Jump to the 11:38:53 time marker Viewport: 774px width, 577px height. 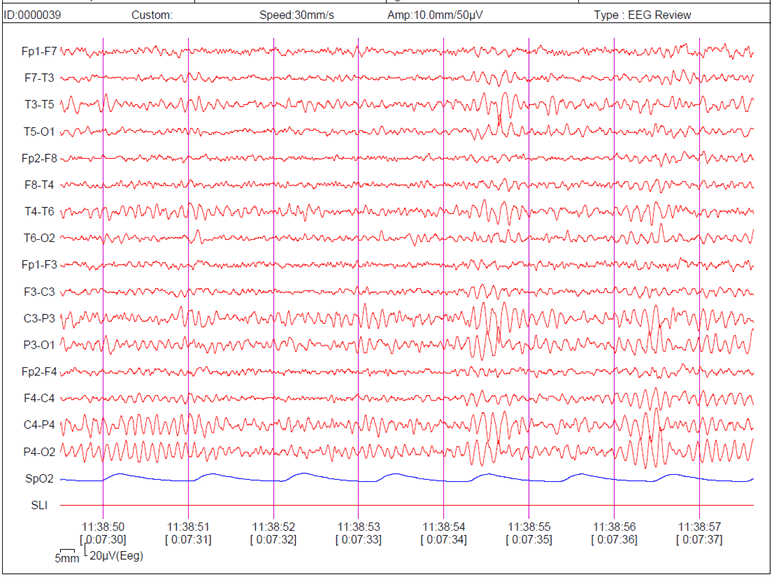click(359, 527)
